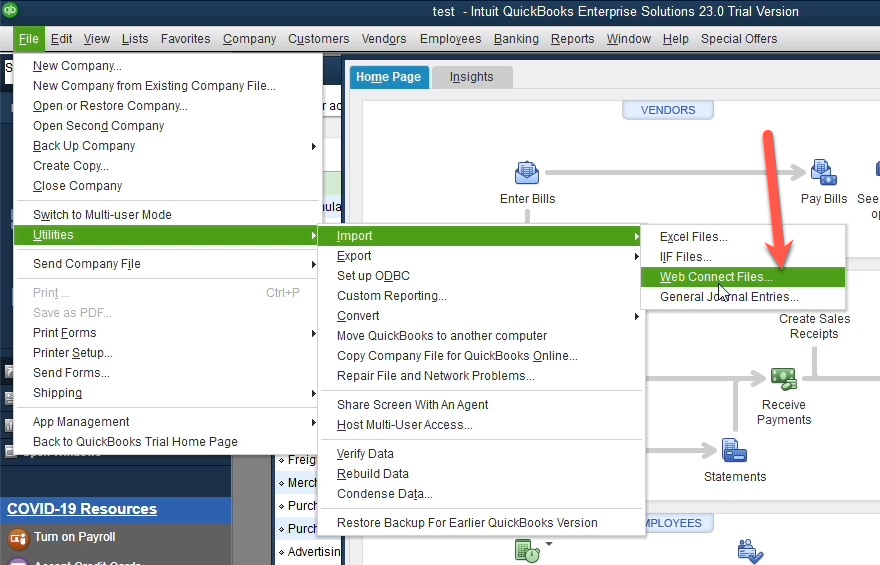Select Close Company
Viewport: 880px width, 565px height.
coord(168,186)
